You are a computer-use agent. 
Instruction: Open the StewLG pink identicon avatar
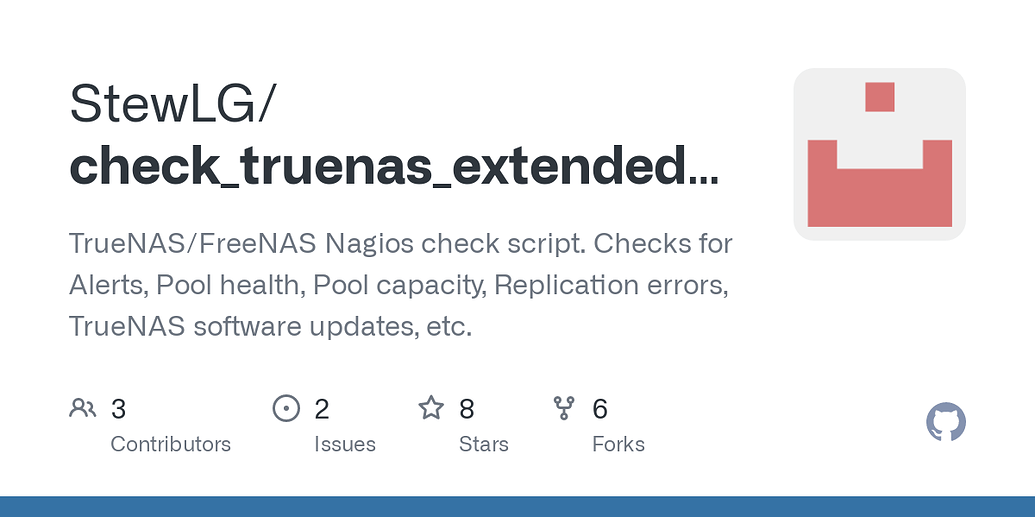pos(880,155)
